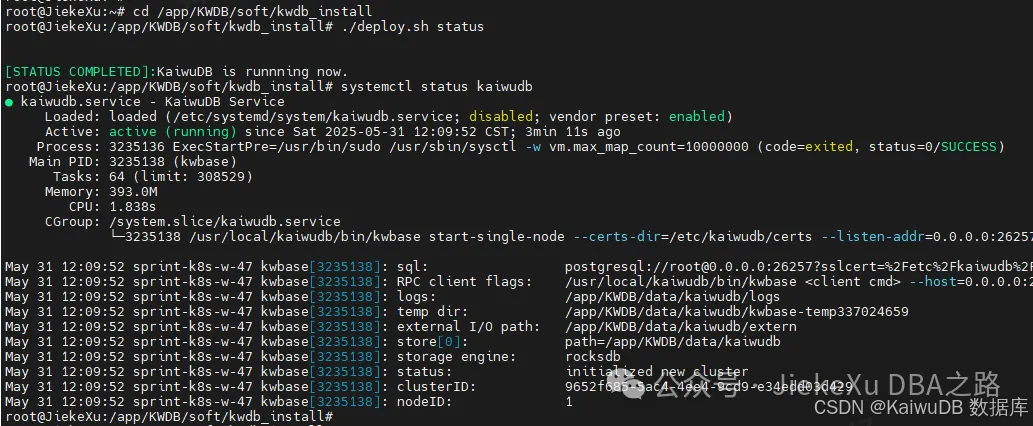Image resolution: width=1033 pixels, height=426 pixels.
Task: Click CGroup path "/system.slice/kaiwudb.service"
Action: click(225, 222)
